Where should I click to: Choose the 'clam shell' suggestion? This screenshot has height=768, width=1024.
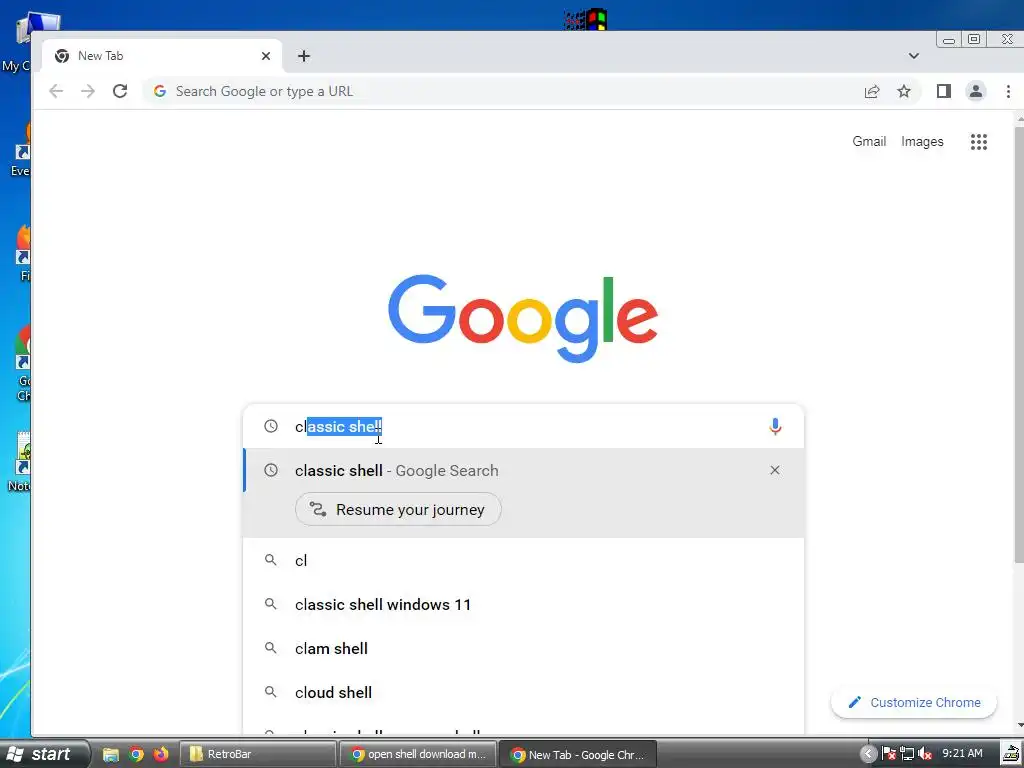click(523, 648)
